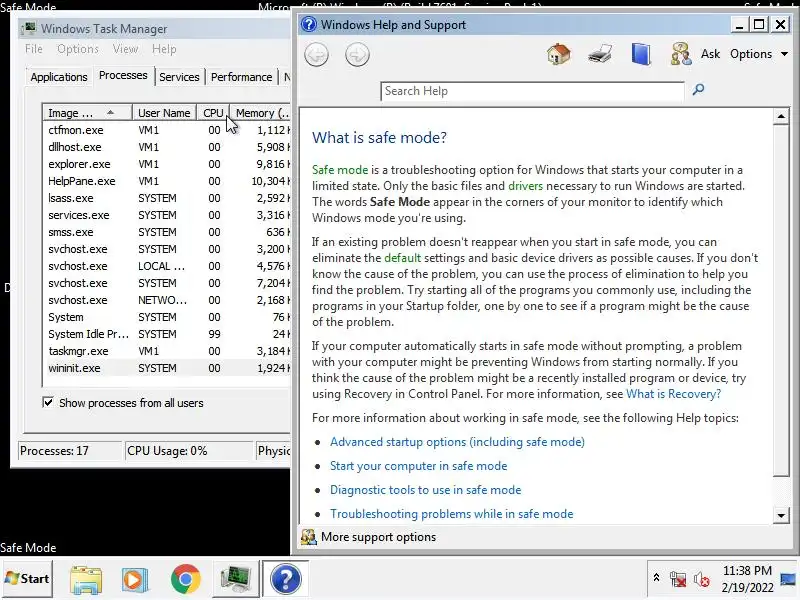Screen dimensions: 800x600
Task: Select the System Idle Process row
Action: 168,334
